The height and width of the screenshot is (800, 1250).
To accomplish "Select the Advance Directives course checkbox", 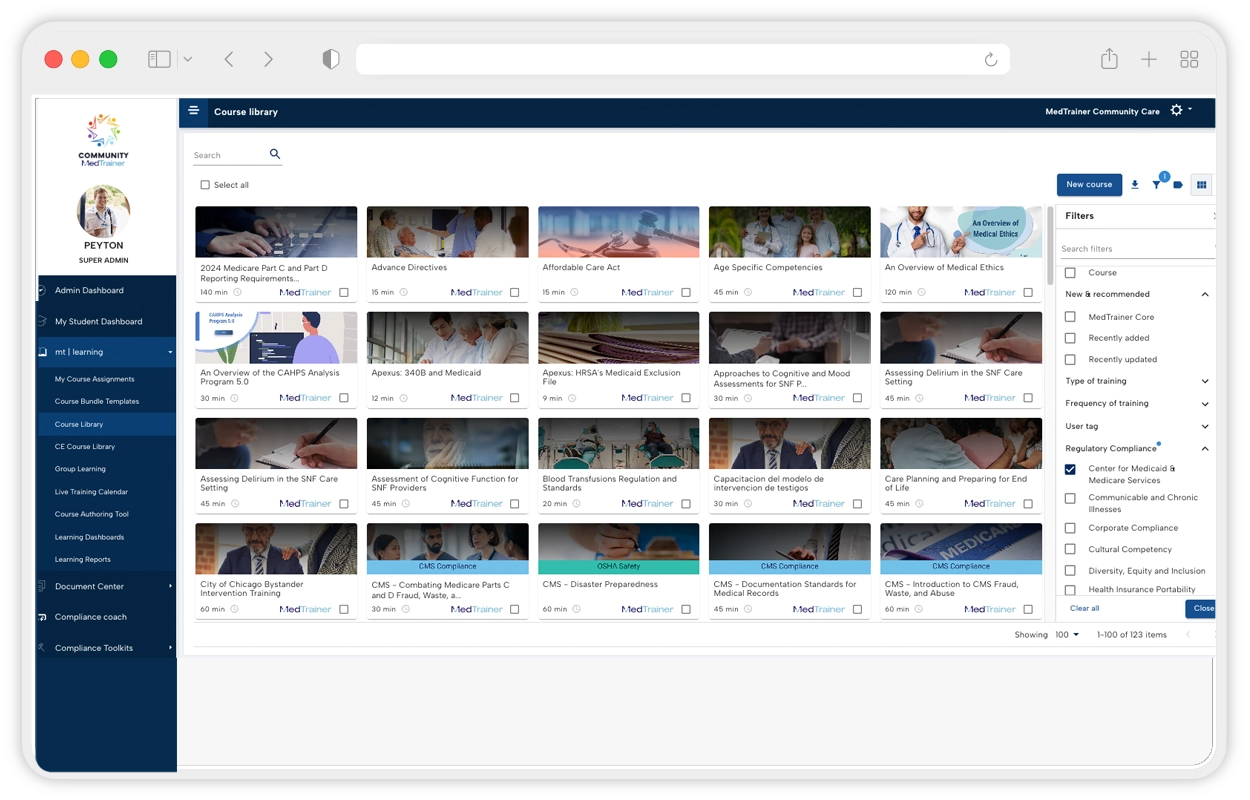I will click(514, 293).
